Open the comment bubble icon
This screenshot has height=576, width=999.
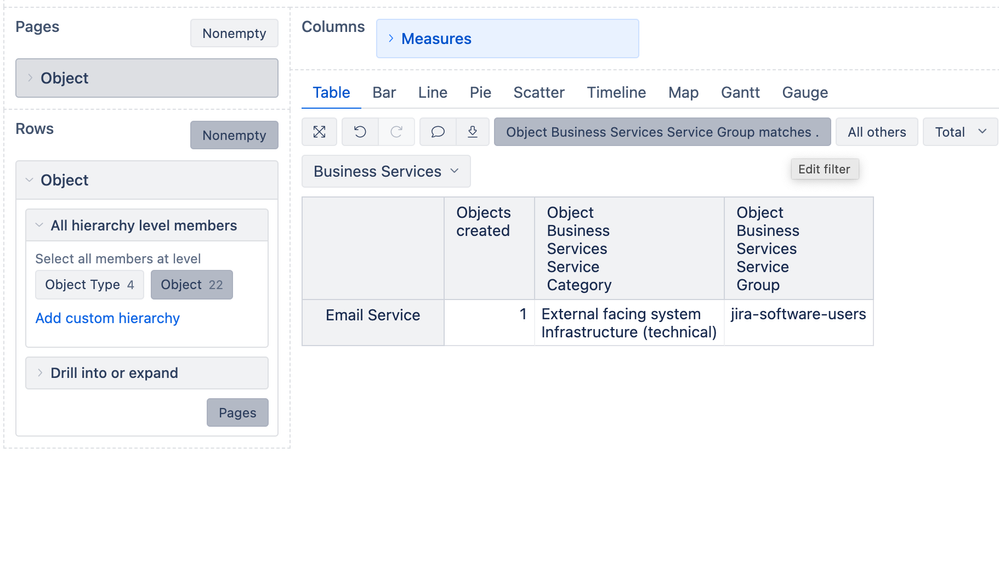(438, 132)
